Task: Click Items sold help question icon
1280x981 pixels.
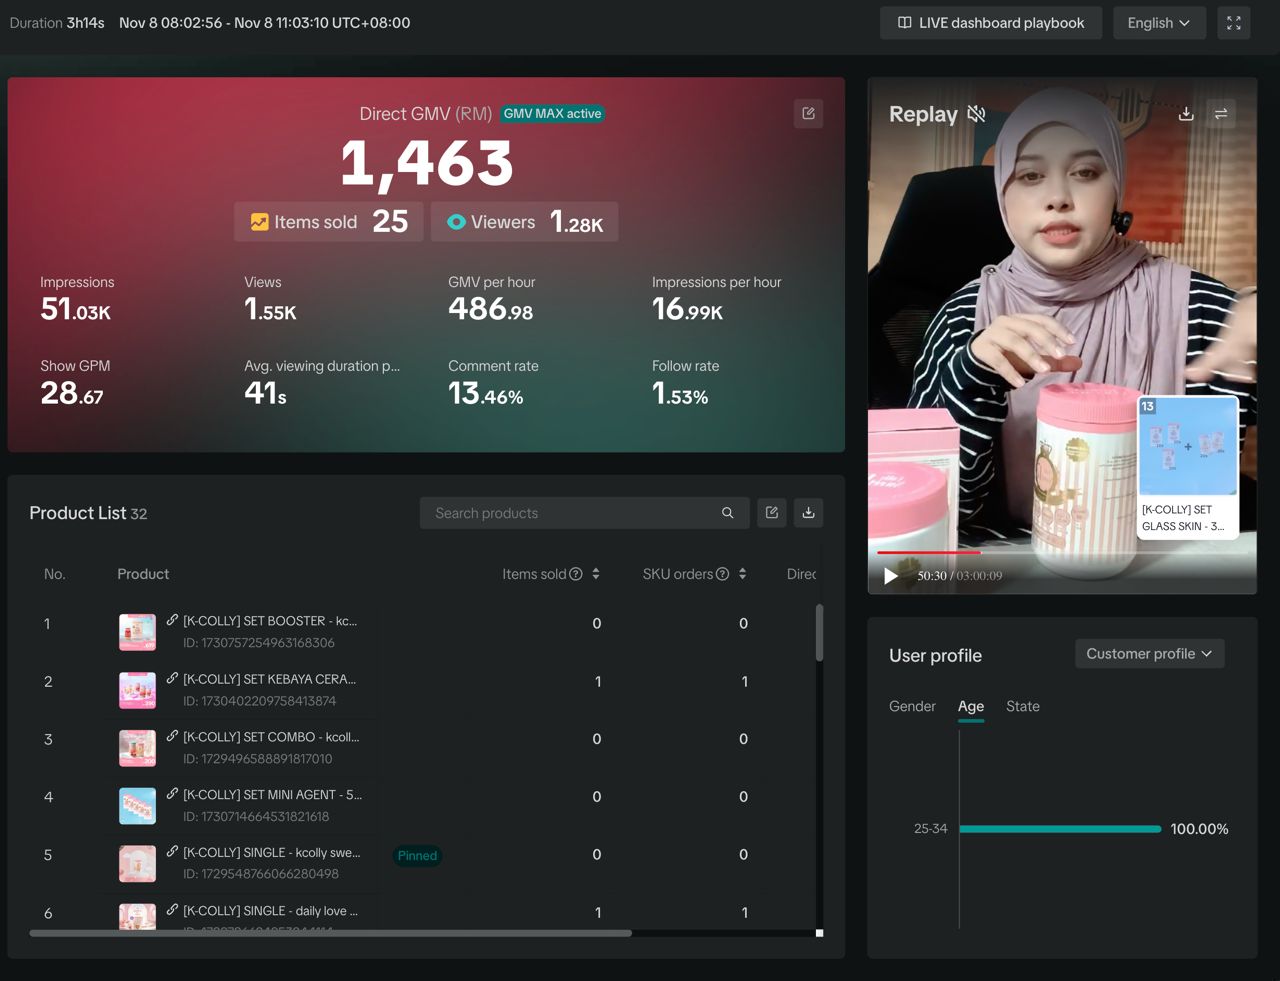Action: coord(576,574)
